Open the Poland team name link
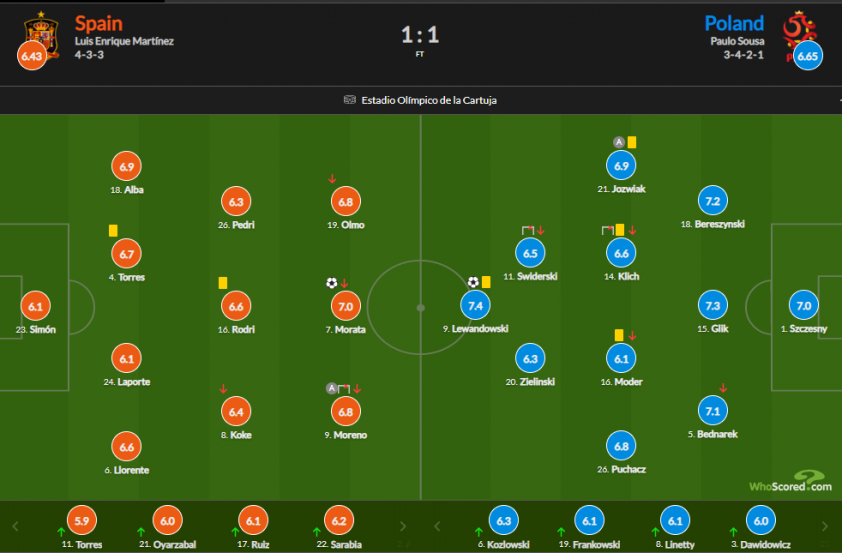Viewport: 842px width, 553px height. [x=734, y=24]
